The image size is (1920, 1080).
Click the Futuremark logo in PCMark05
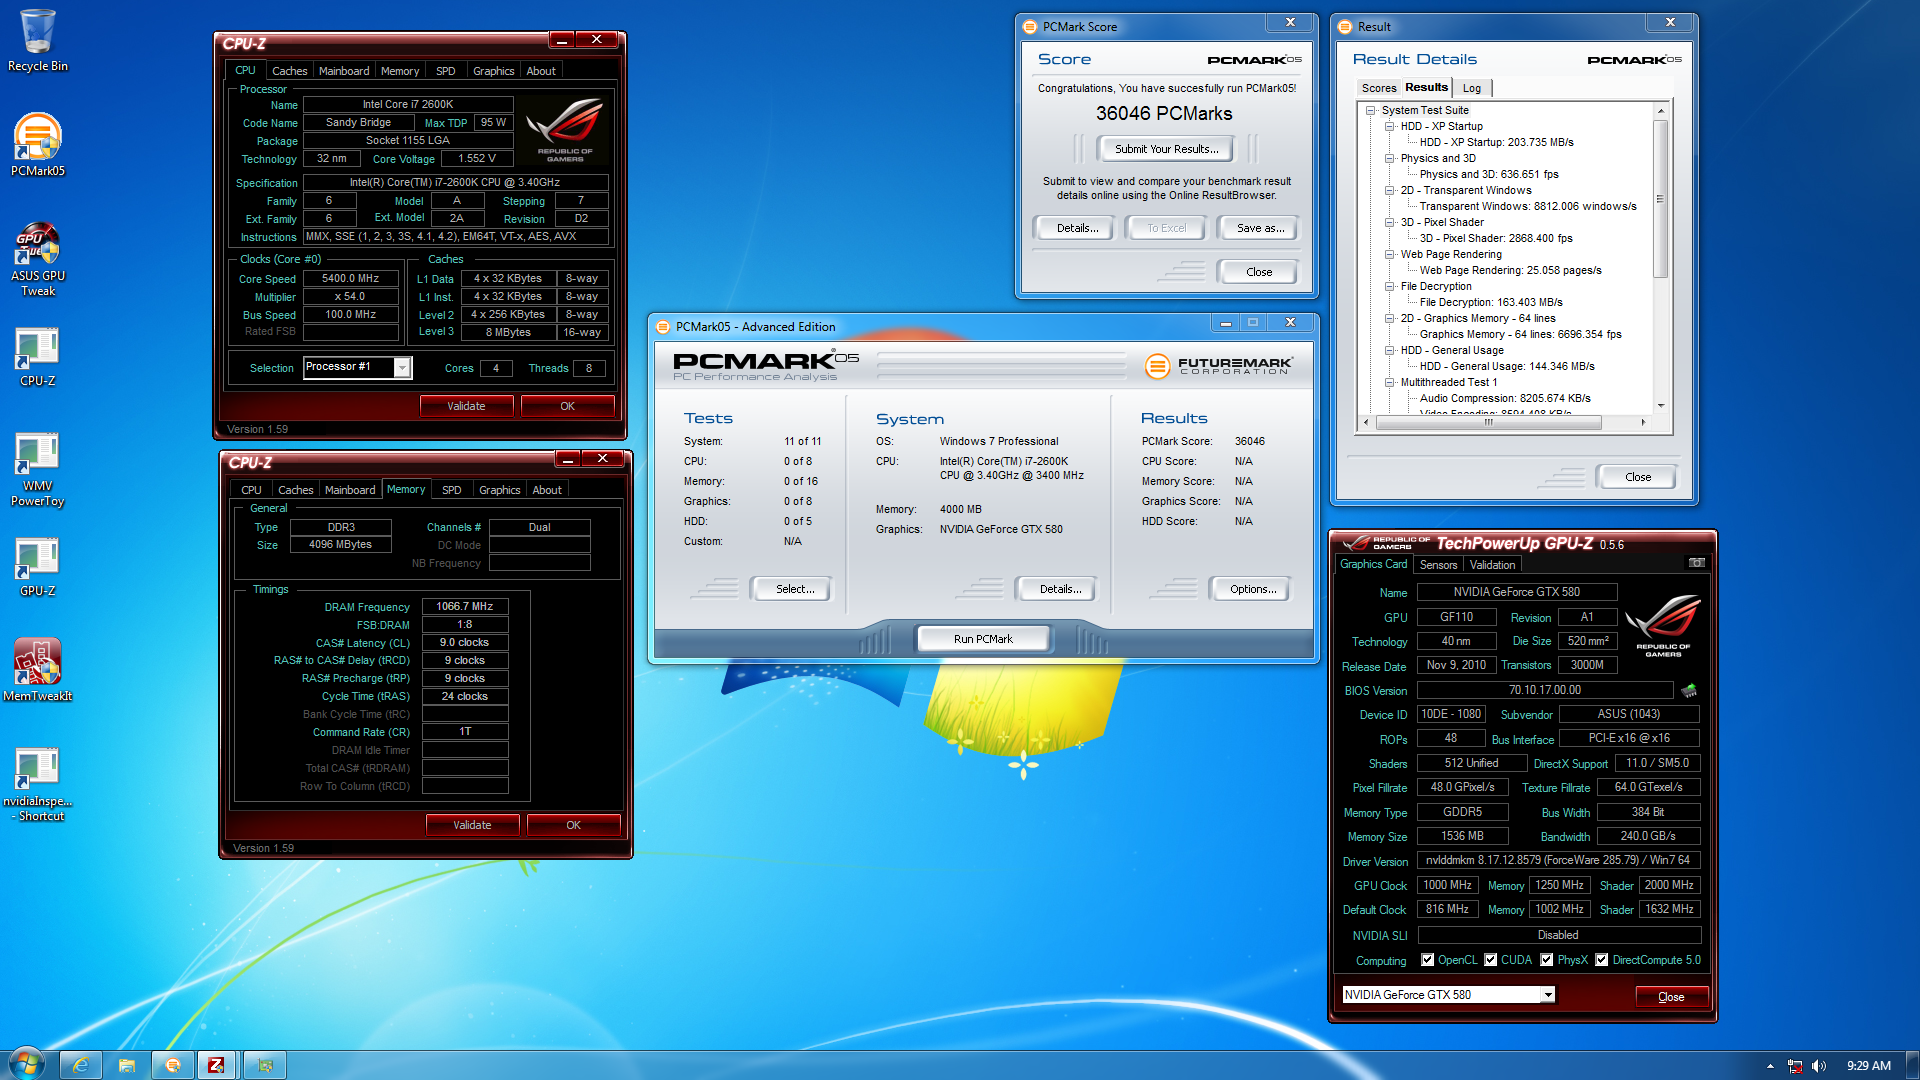click(x=1217, y=366)
